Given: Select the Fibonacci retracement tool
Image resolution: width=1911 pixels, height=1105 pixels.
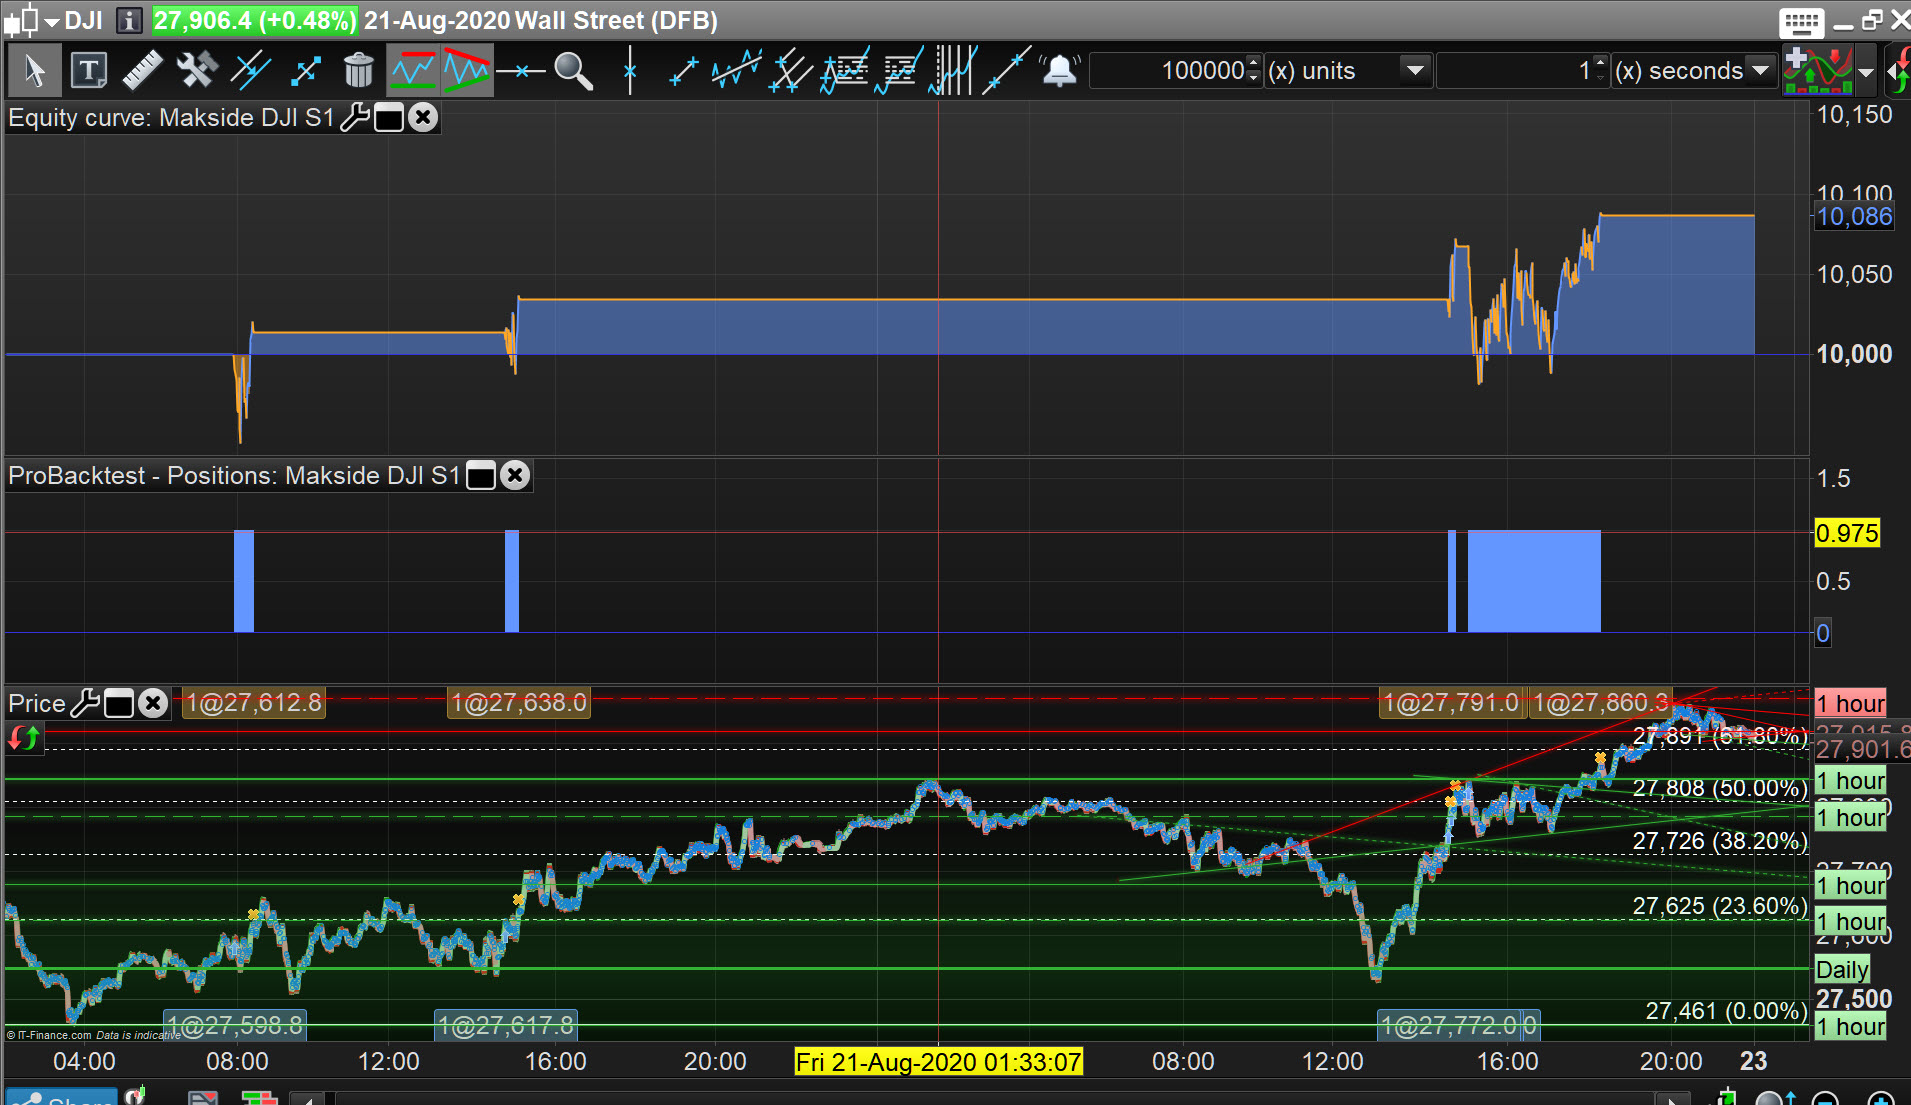Looking at the screenshot, I should click(845, 71).
